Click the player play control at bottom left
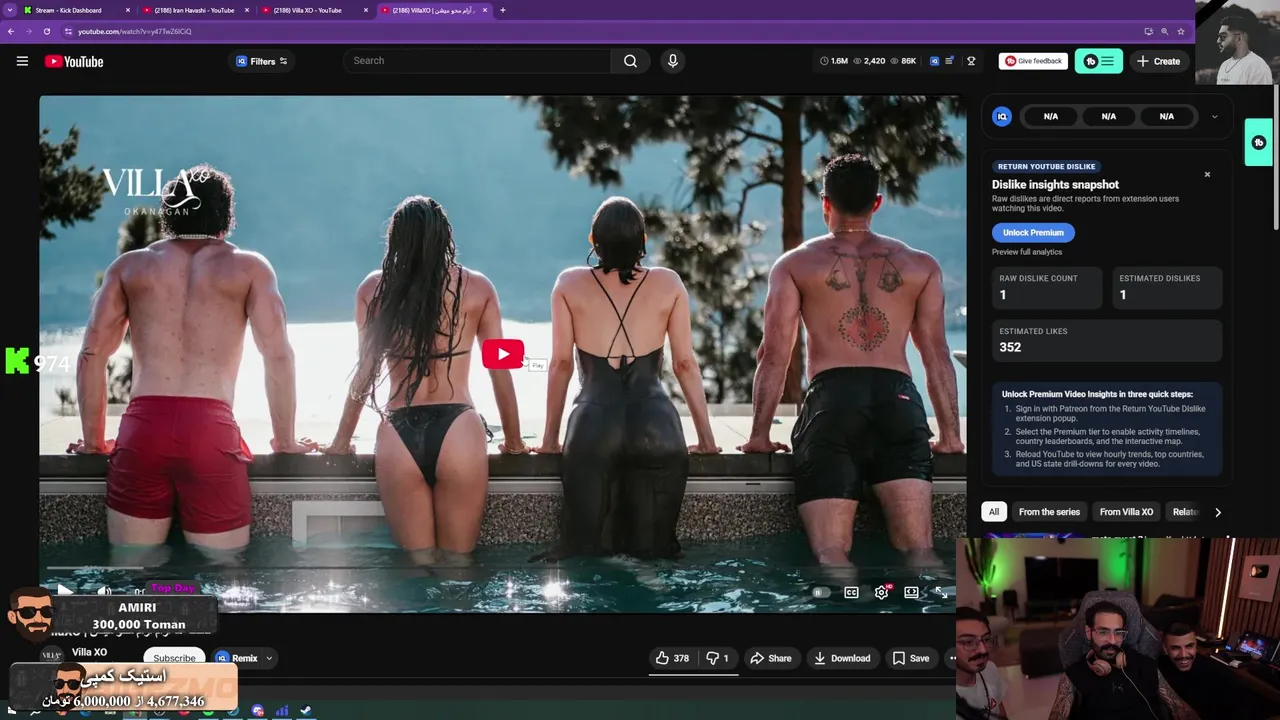 (x=64, y=592)
